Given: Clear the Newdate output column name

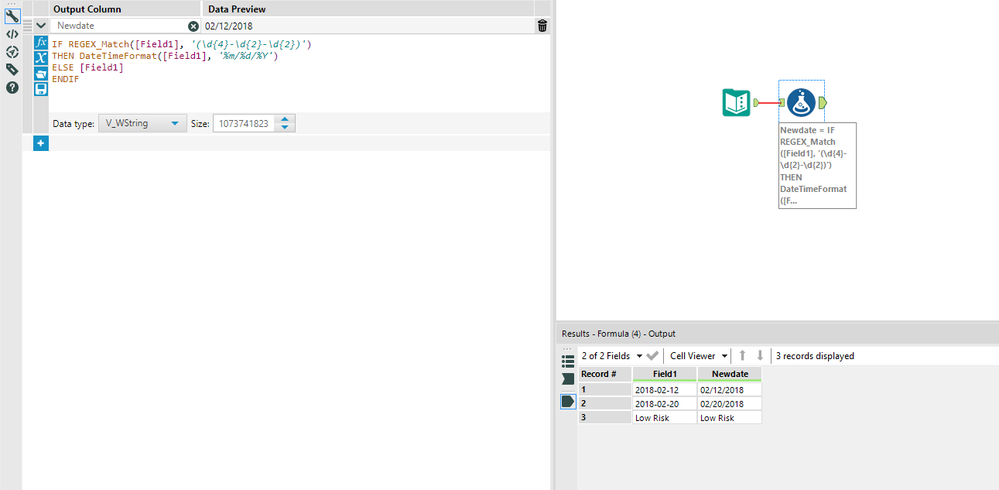Looking at the screenshot, I should (193, 26).
